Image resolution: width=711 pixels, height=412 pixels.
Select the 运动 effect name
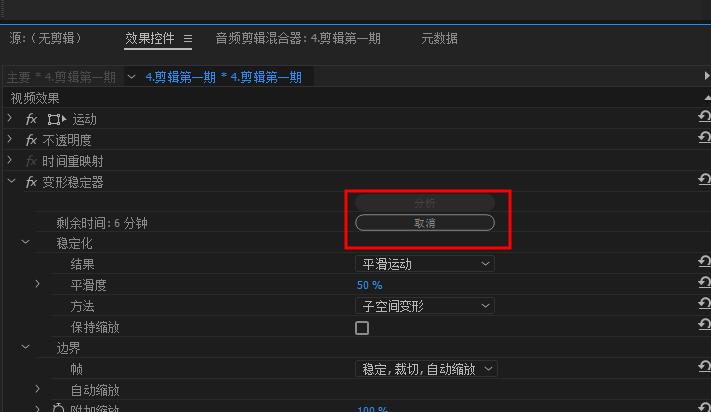(85, 119)
